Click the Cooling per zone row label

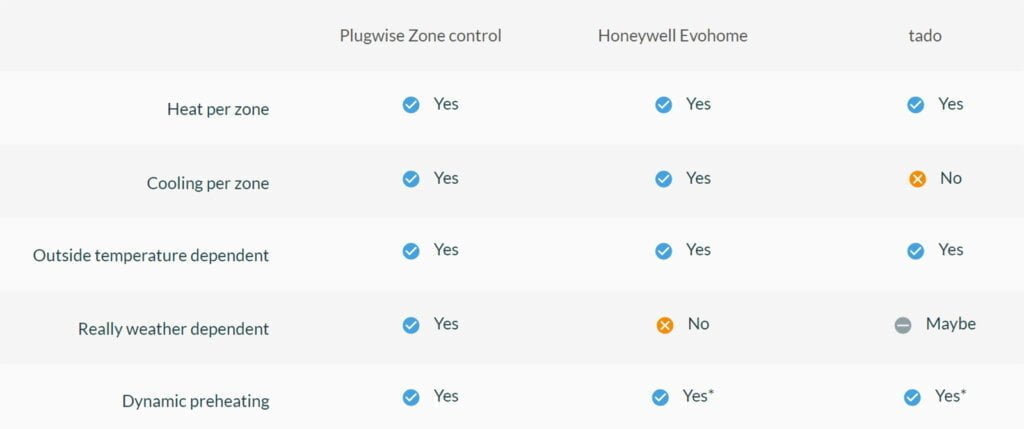[x=207, y=183]
